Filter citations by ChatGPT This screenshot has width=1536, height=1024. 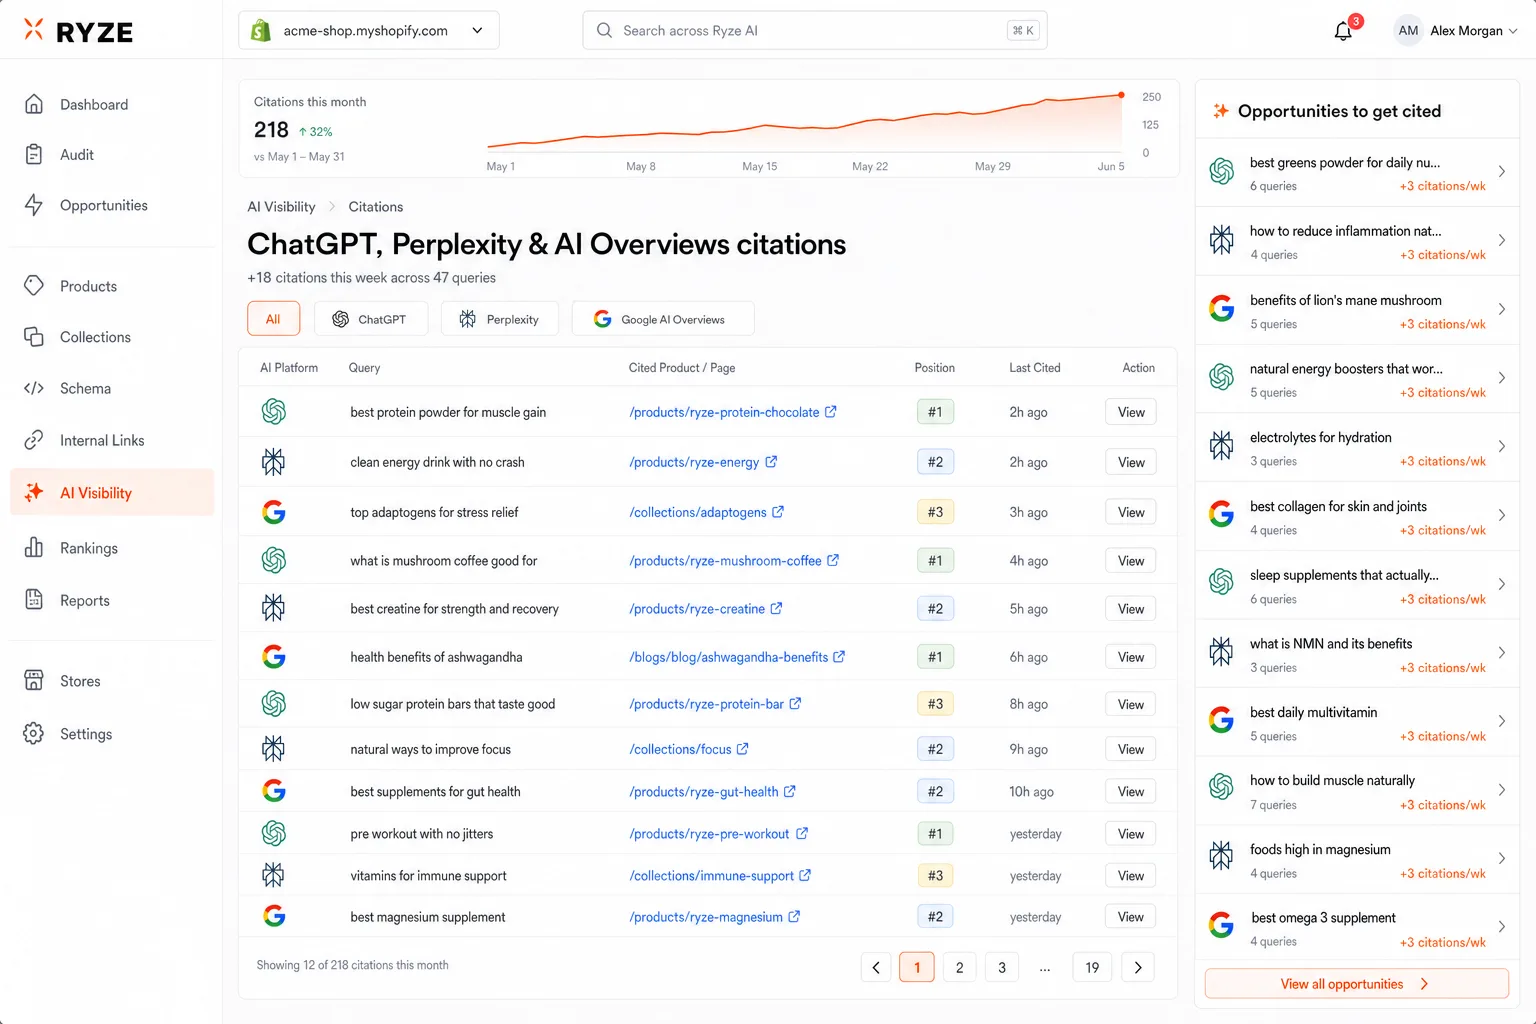pyautogui.click(x=370, y=319)
